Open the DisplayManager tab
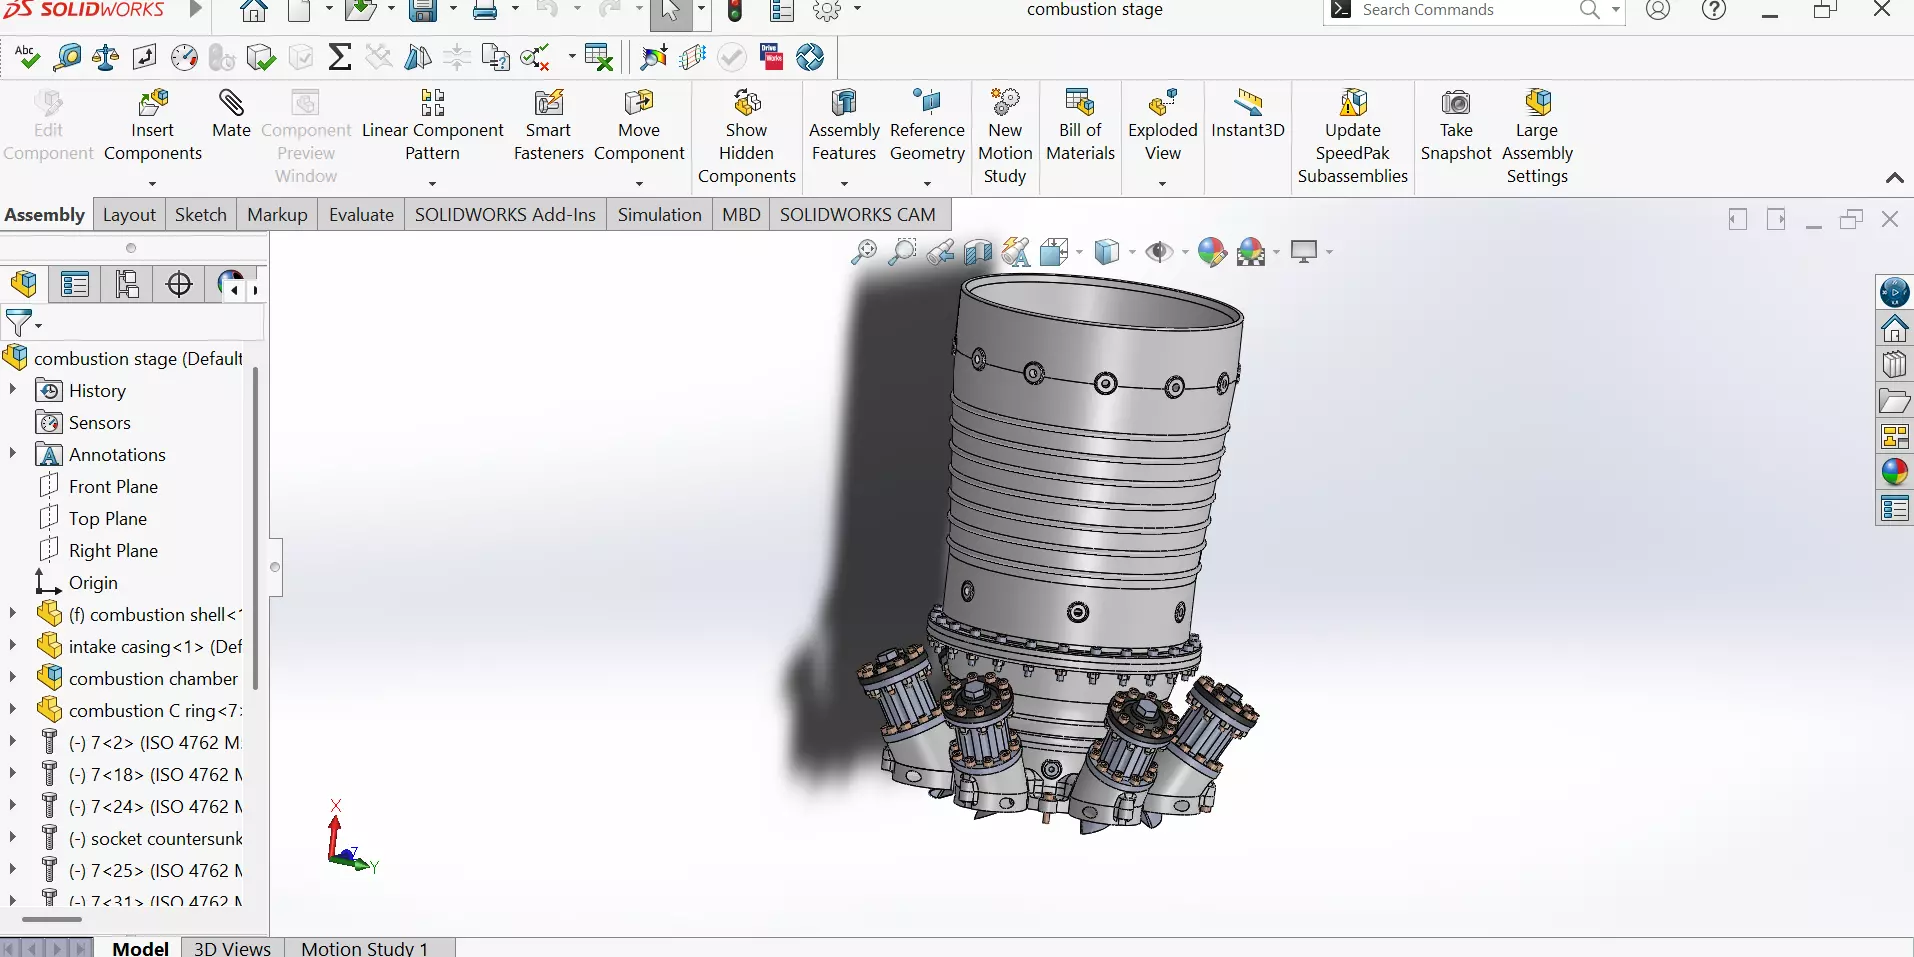The width and height of the screenshot is (1914, 957). pyautogui.click(x=228, y=284)
